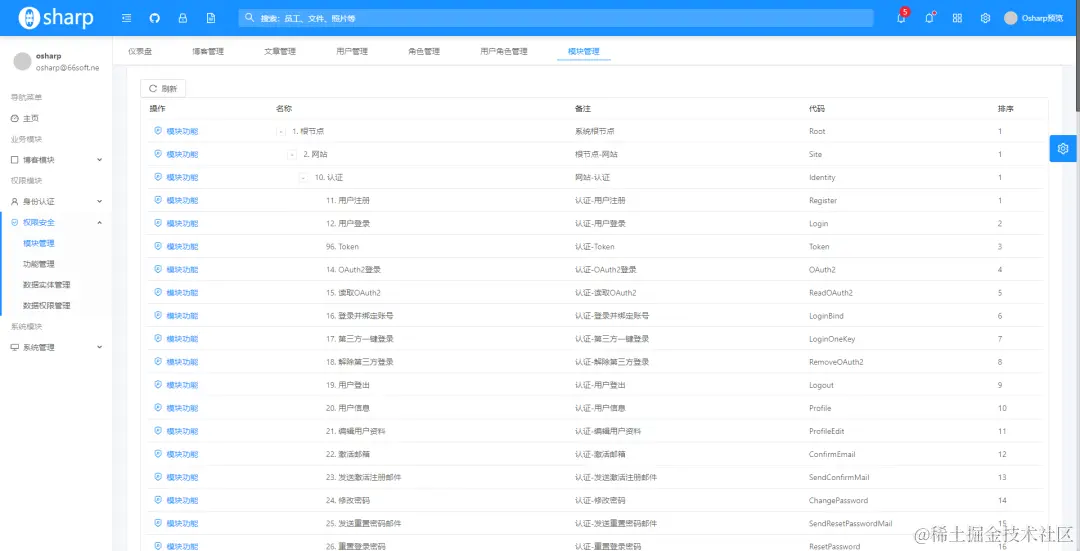Click sidebar osharp profile avatar

click(23, 62)
